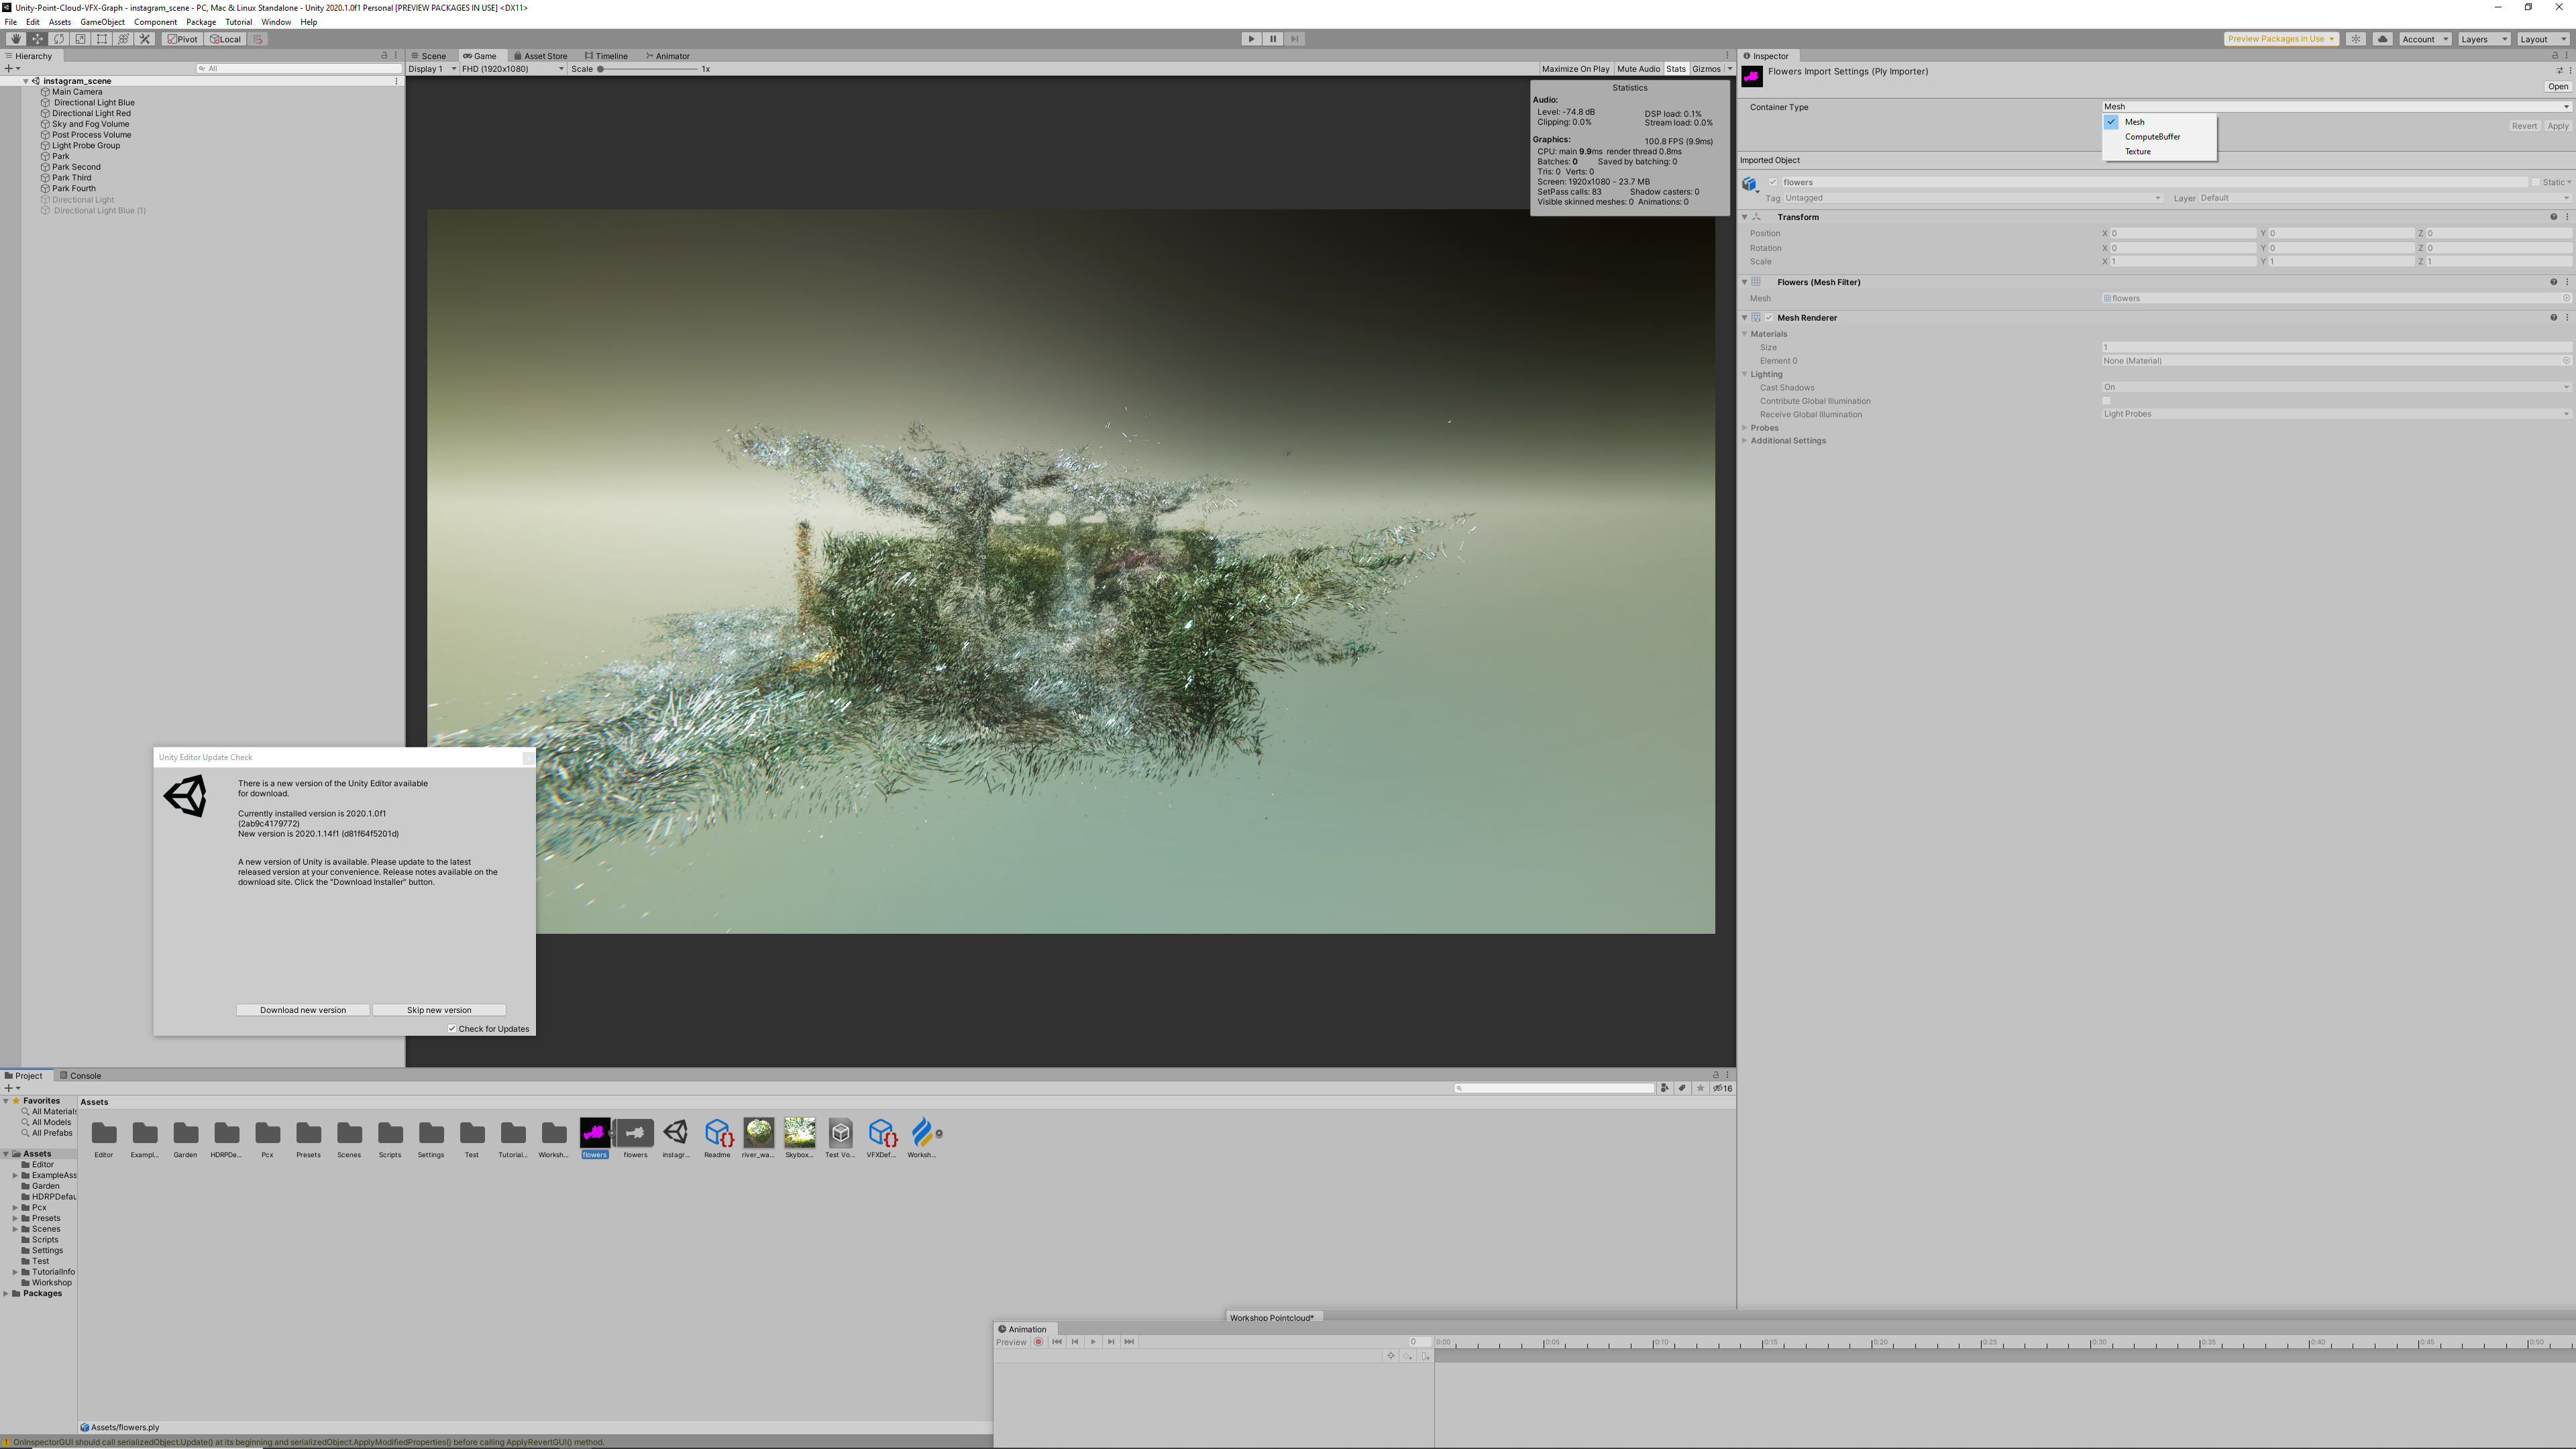Open Transform component help
Image resolution: width=2576 pixels, height=1449 pixels.
tap(2553, 217)
